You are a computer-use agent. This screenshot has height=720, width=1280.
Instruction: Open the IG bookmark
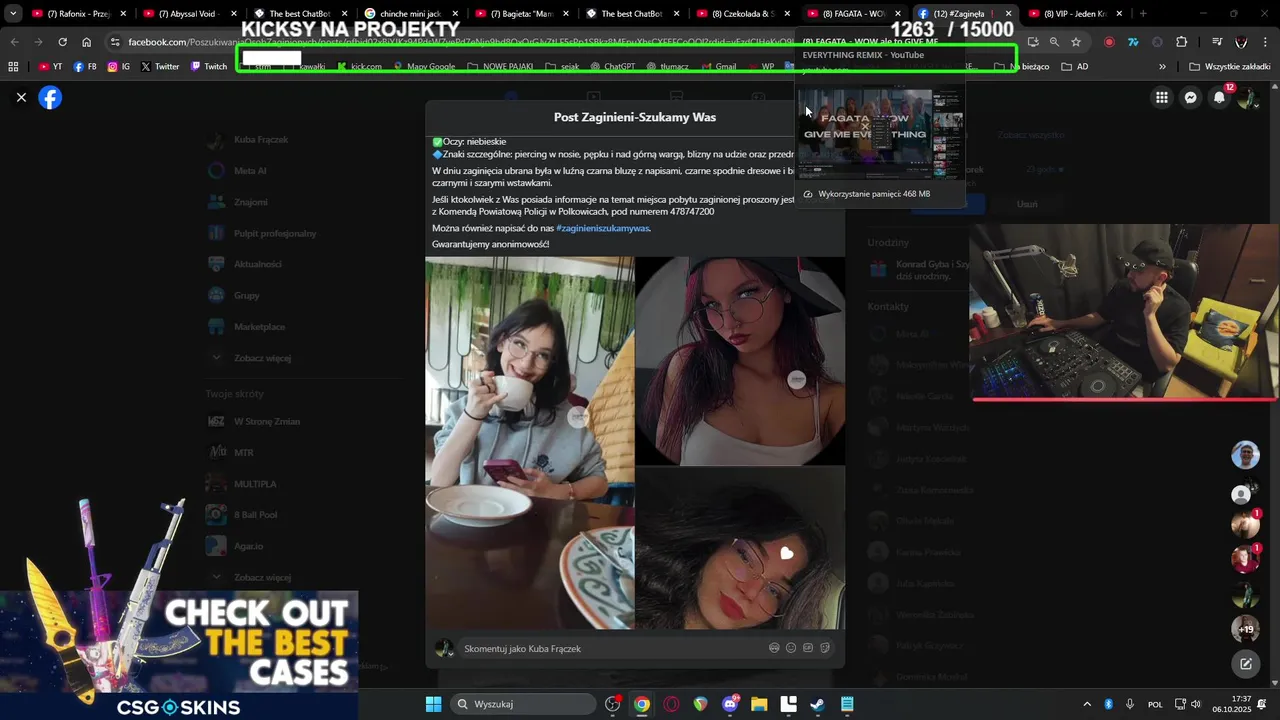click(x=119, y=67)
